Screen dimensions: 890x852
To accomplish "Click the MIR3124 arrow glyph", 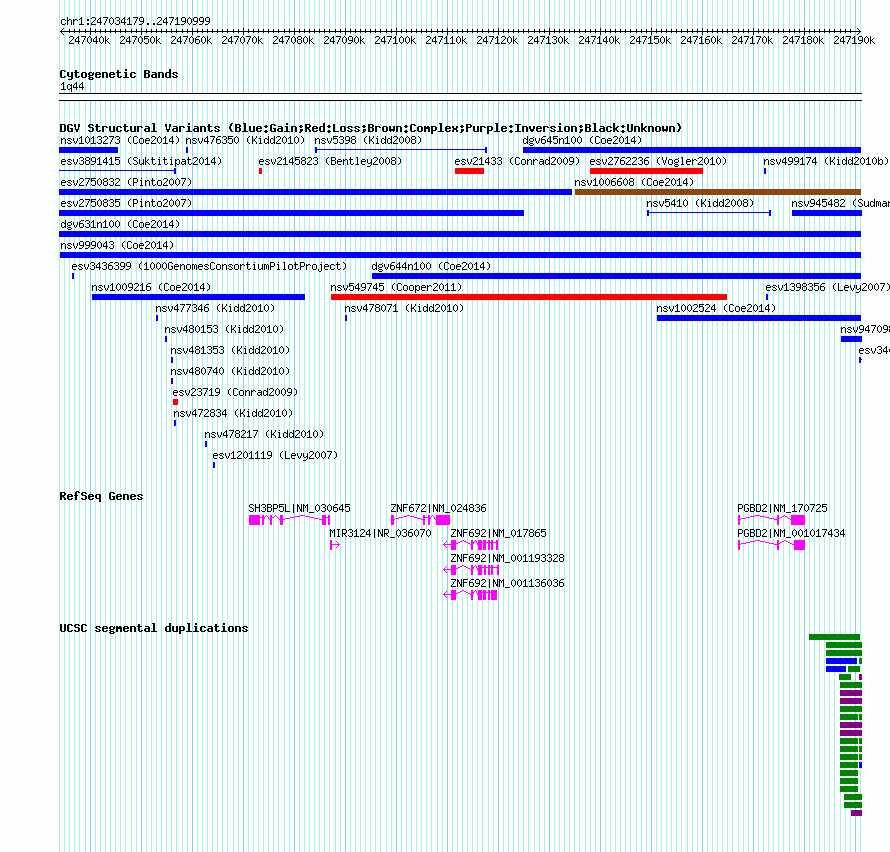I will point(335,545).
